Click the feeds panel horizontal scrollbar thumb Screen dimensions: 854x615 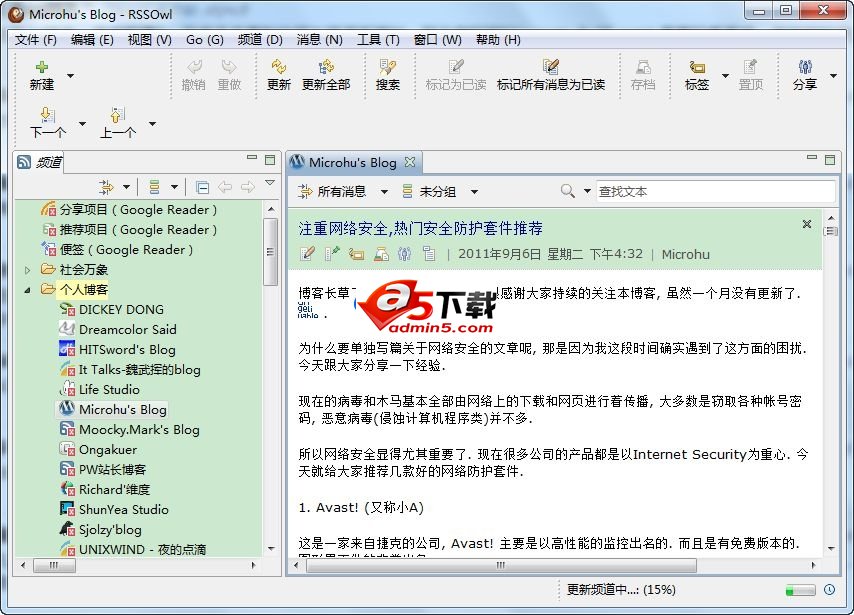[x=54, y=565]
